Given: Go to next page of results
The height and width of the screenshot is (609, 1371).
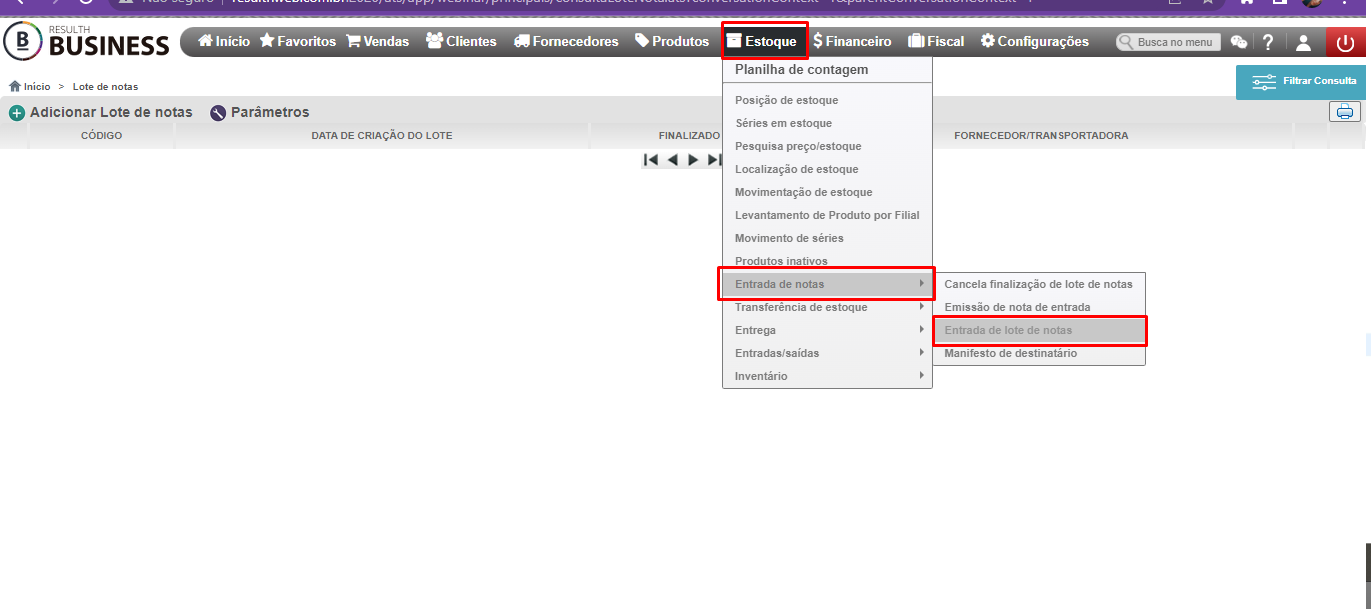Looking at the screenshot, I should point(693,160).
